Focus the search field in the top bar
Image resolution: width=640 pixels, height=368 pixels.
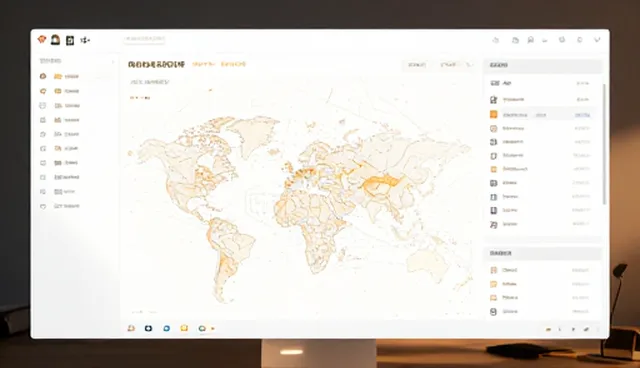(x=144, y=39)
